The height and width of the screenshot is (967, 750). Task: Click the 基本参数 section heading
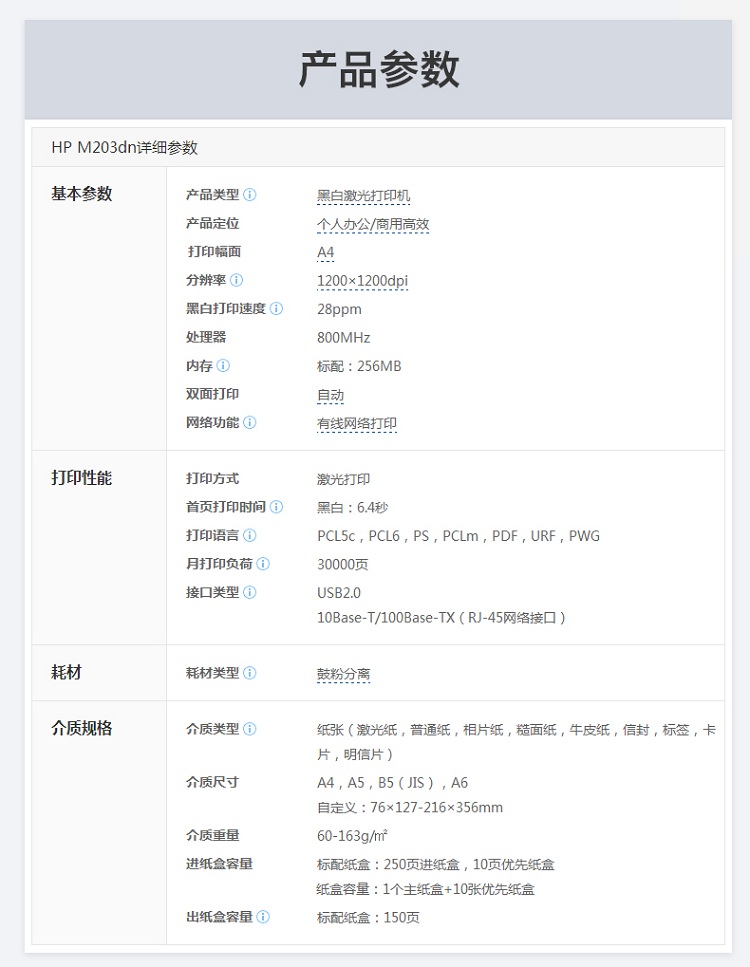[81, 194]
